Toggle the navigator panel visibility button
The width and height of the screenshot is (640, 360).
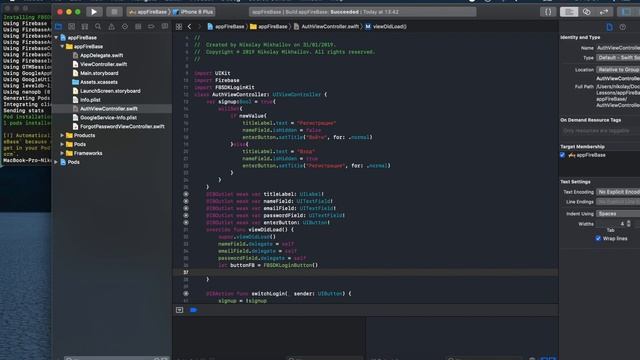[x=627, y=12]
